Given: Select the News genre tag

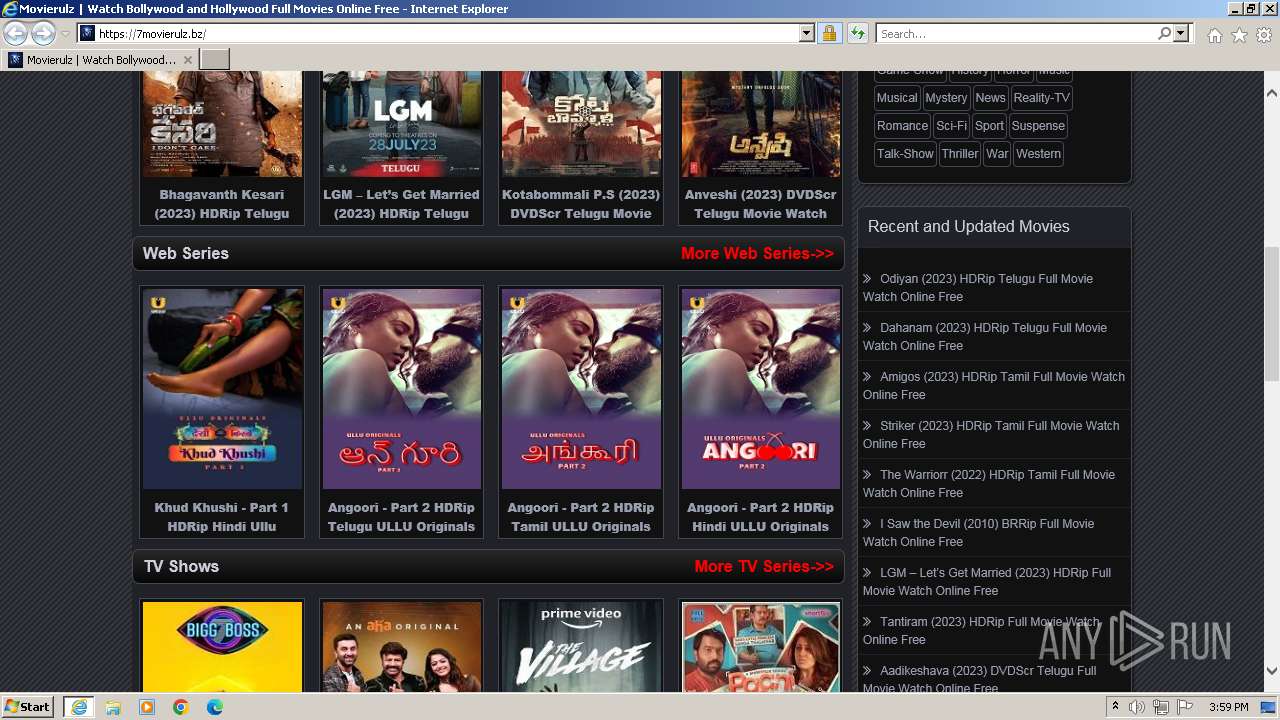Looking at the screenshot, I should pyautogui.click(x=990, y=98).
